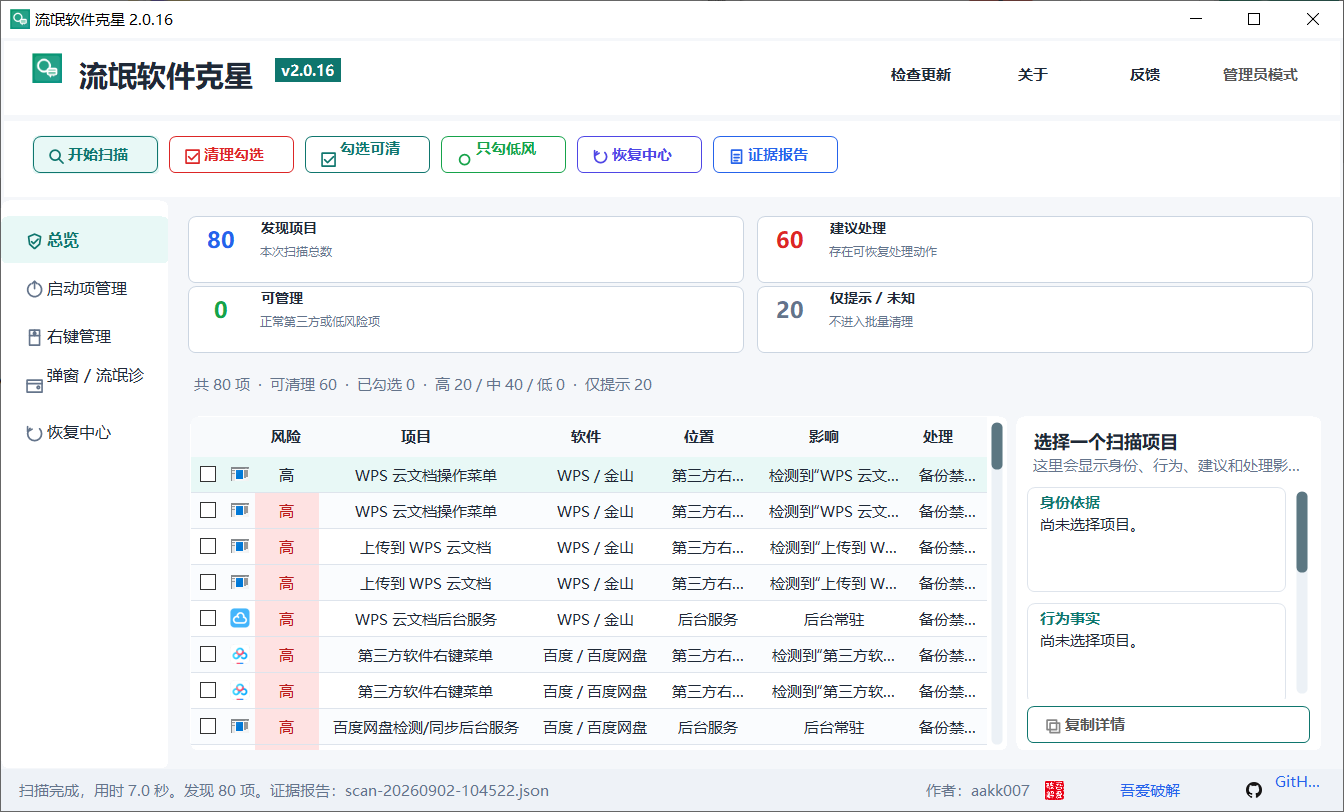Click the 软件 column header
This screenshot has height=812, width=1344.
[586, 437]
